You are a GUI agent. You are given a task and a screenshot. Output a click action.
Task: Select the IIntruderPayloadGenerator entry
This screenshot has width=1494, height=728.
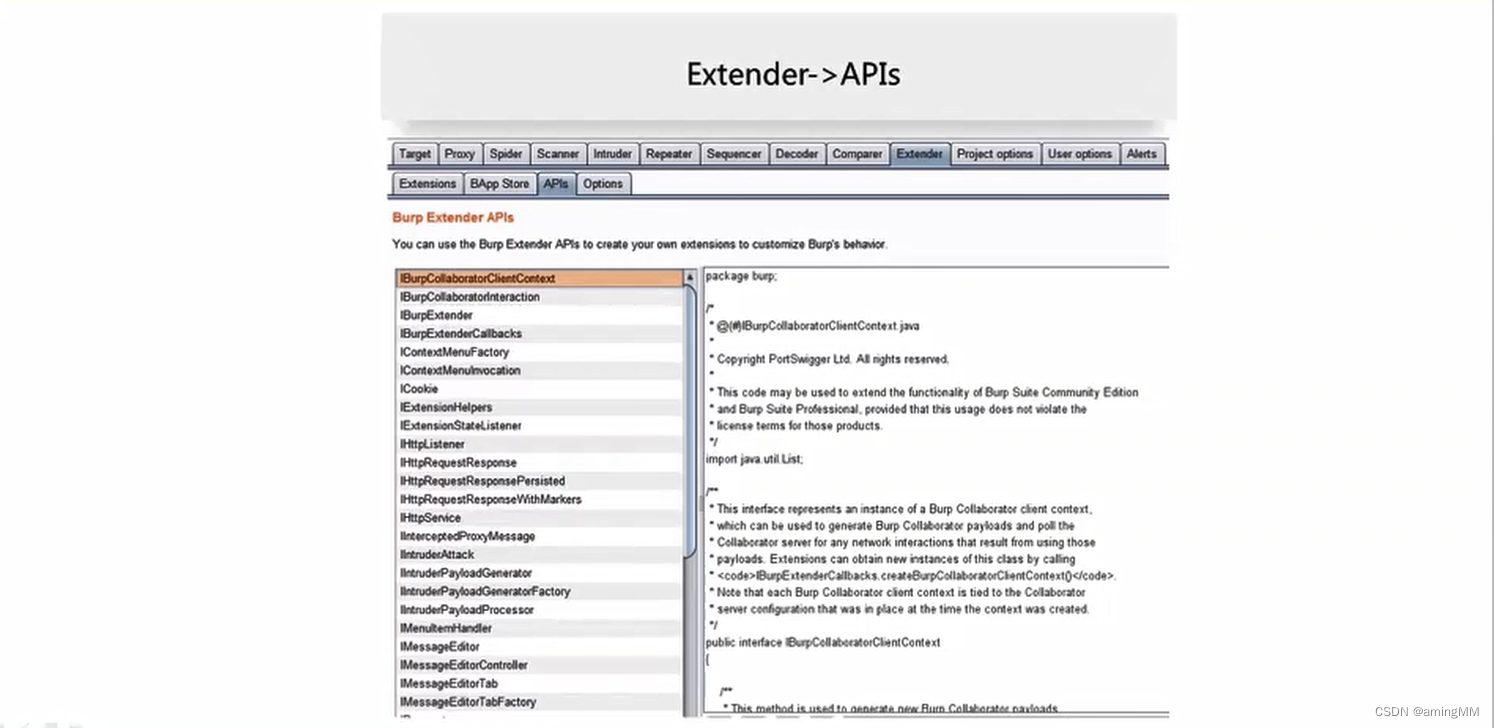[x=539, y=573]
